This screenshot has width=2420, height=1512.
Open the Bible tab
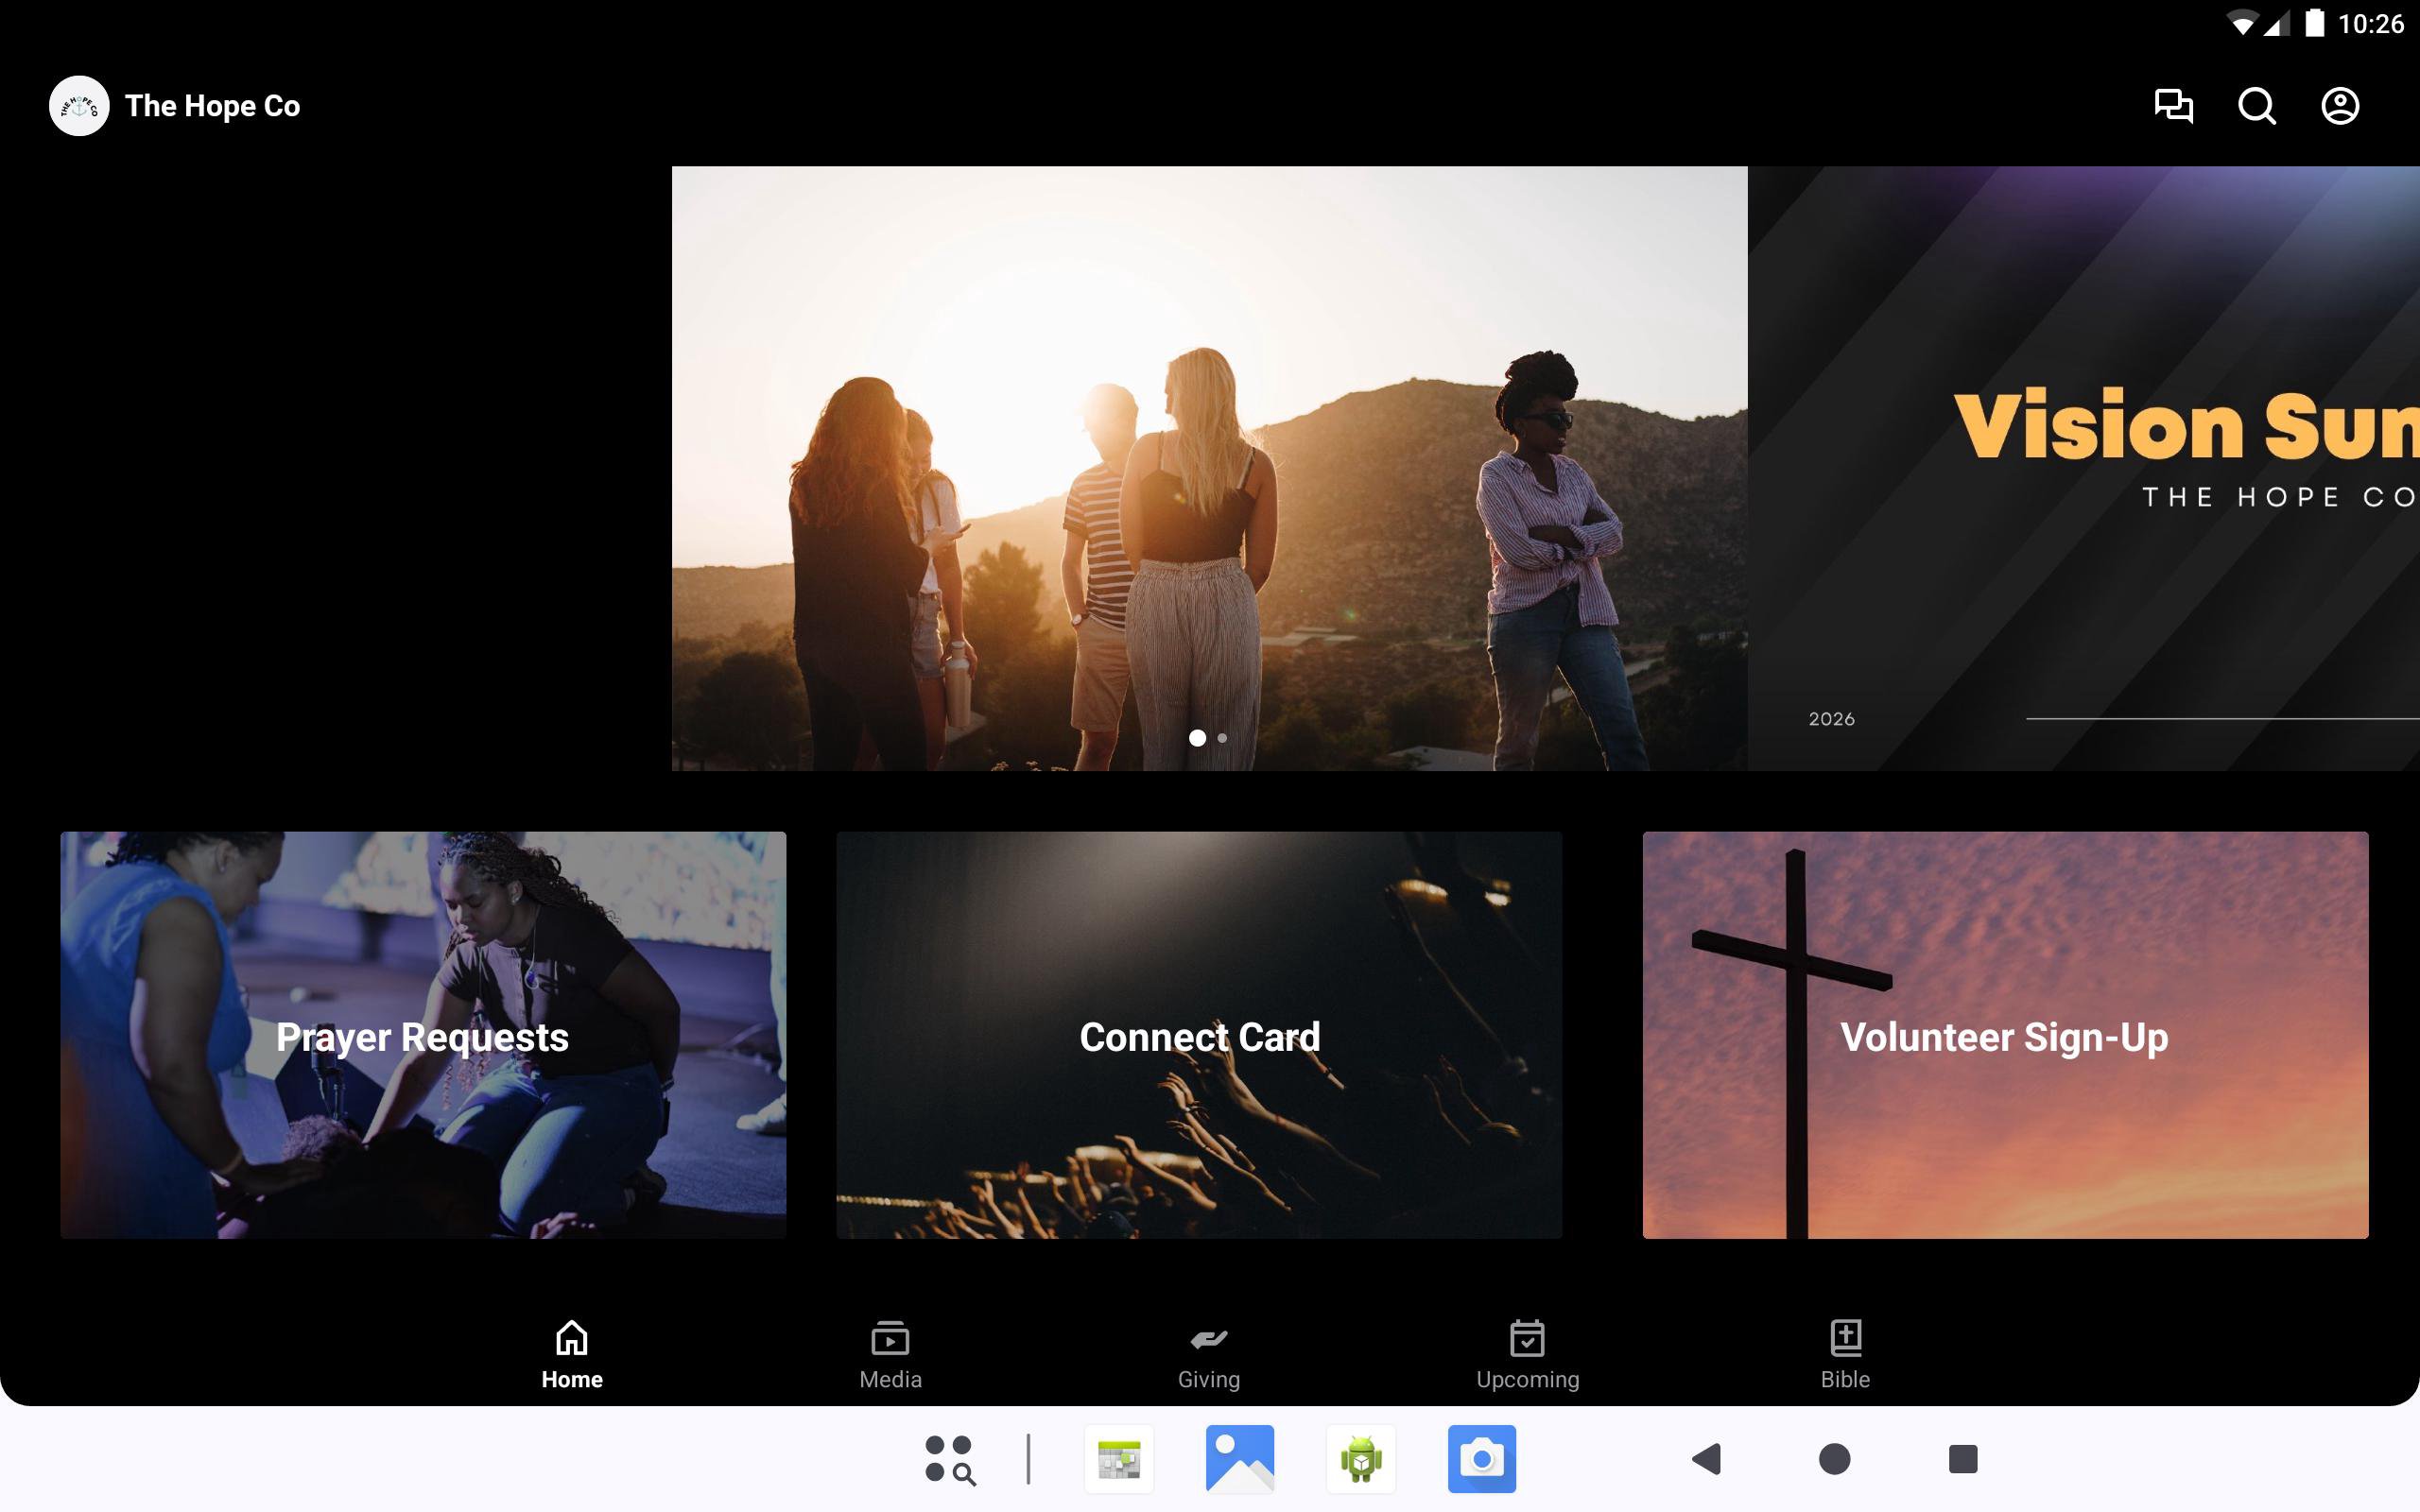(1845, 1354)
